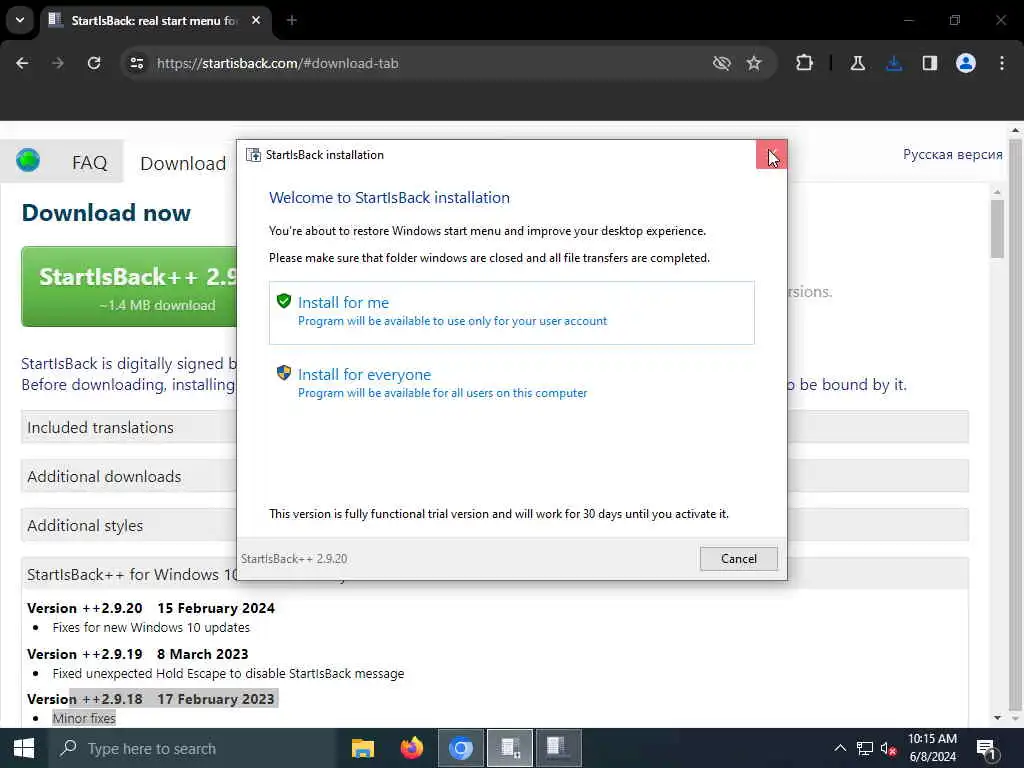Select first StartIsBack installer taskbar icon
1024x768 pixels.
(510, 748)
